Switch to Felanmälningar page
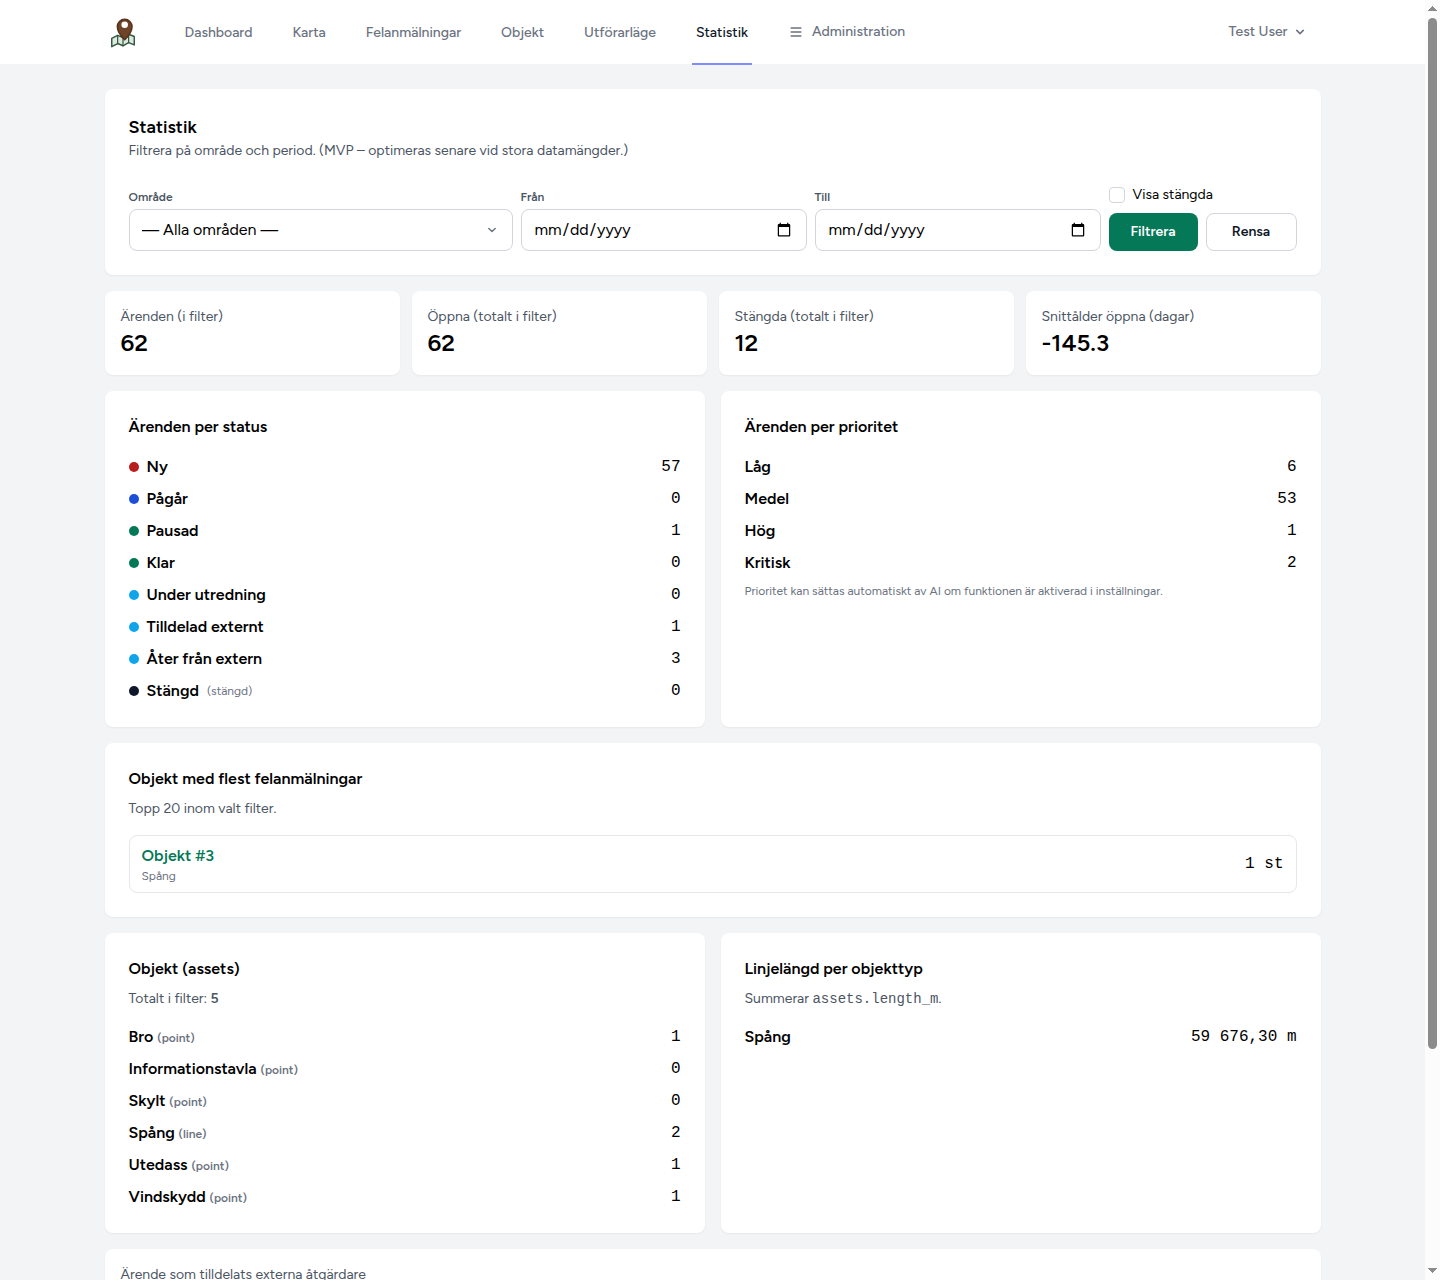This screenshot has width=1440, height=1280. click(x=413, y=32)
